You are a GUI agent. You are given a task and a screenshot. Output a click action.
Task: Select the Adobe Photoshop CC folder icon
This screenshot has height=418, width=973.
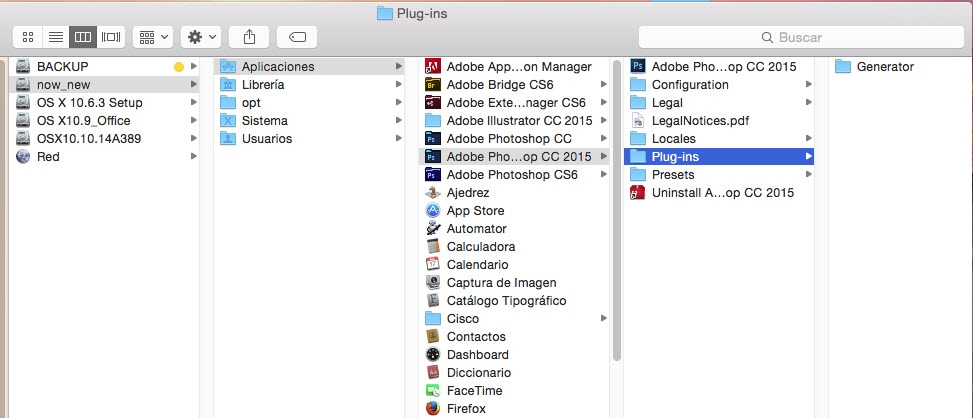[433, 138]
